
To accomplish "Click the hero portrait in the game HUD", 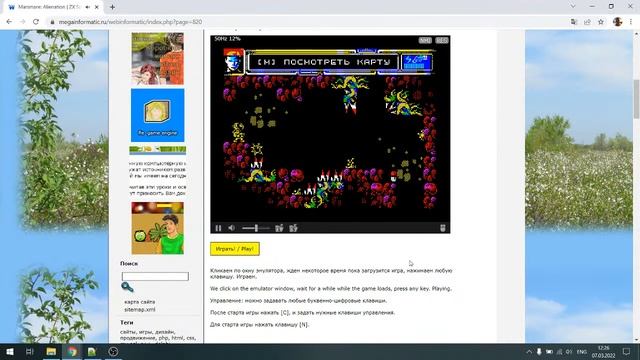I will (x=233, y=61).
